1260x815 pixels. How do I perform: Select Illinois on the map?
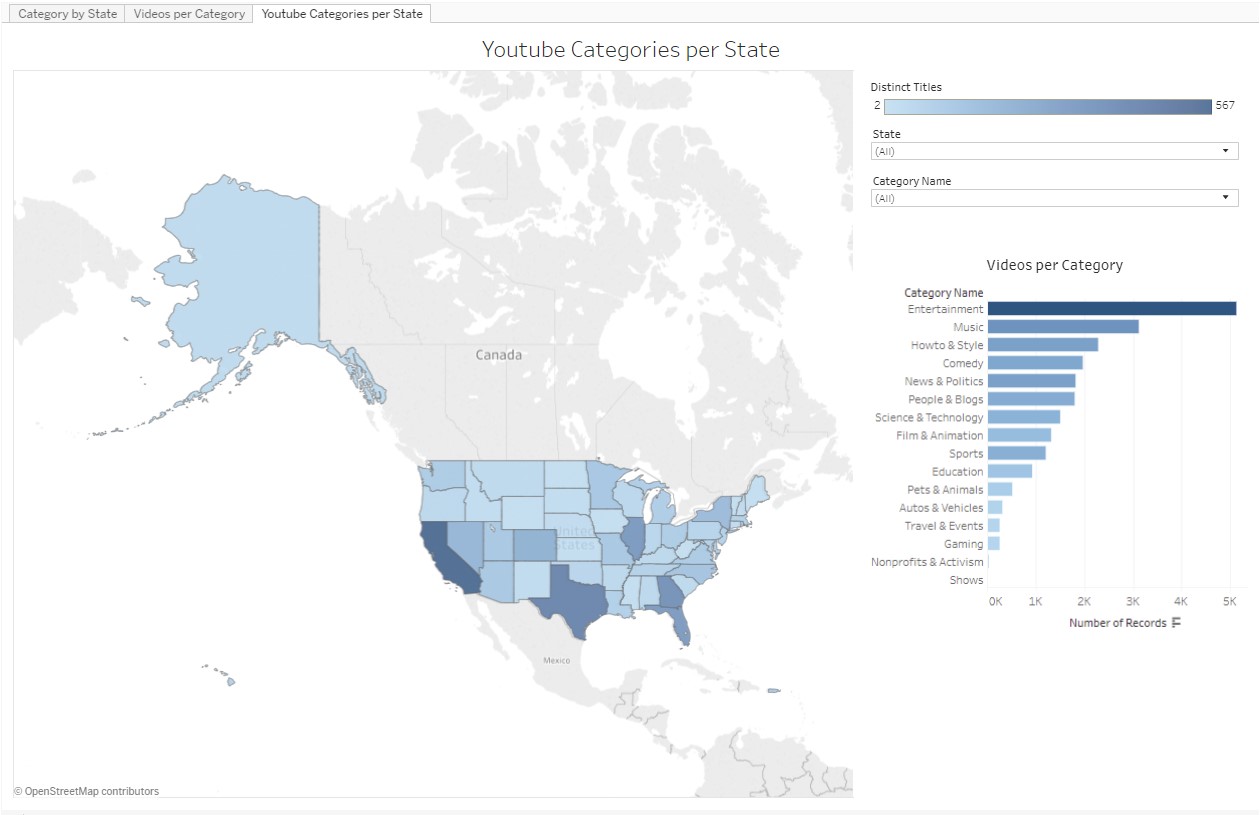[x=633, y=539]
